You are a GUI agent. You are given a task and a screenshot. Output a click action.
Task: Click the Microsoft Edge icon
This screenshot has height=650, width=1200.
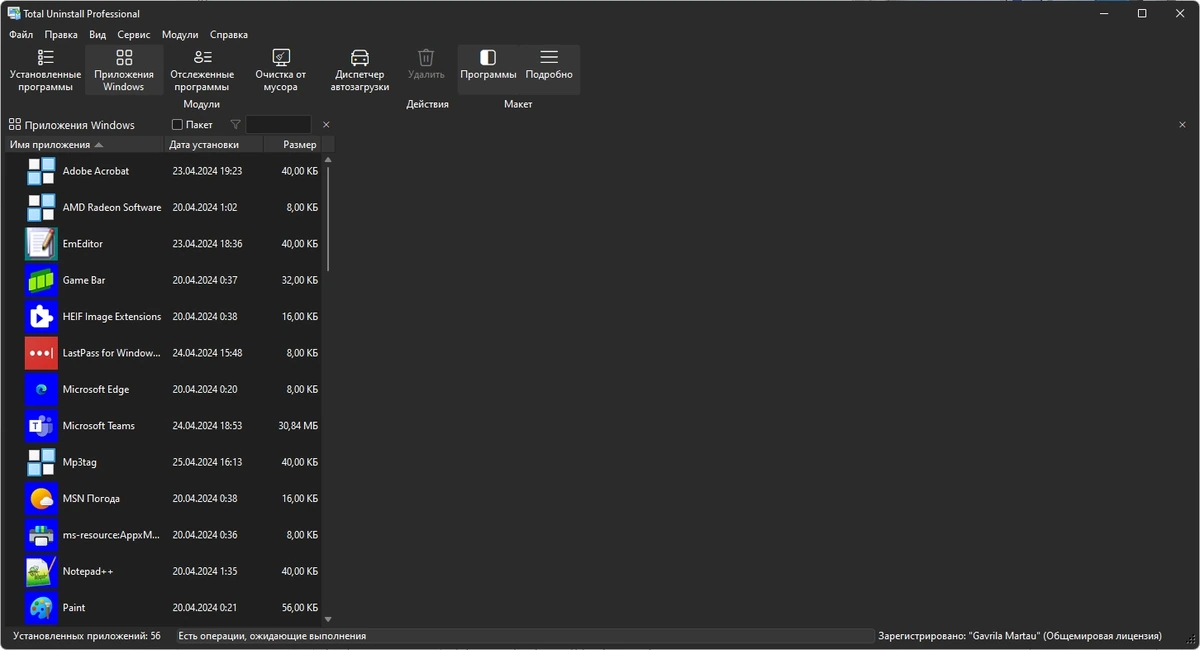click(41, 389)
